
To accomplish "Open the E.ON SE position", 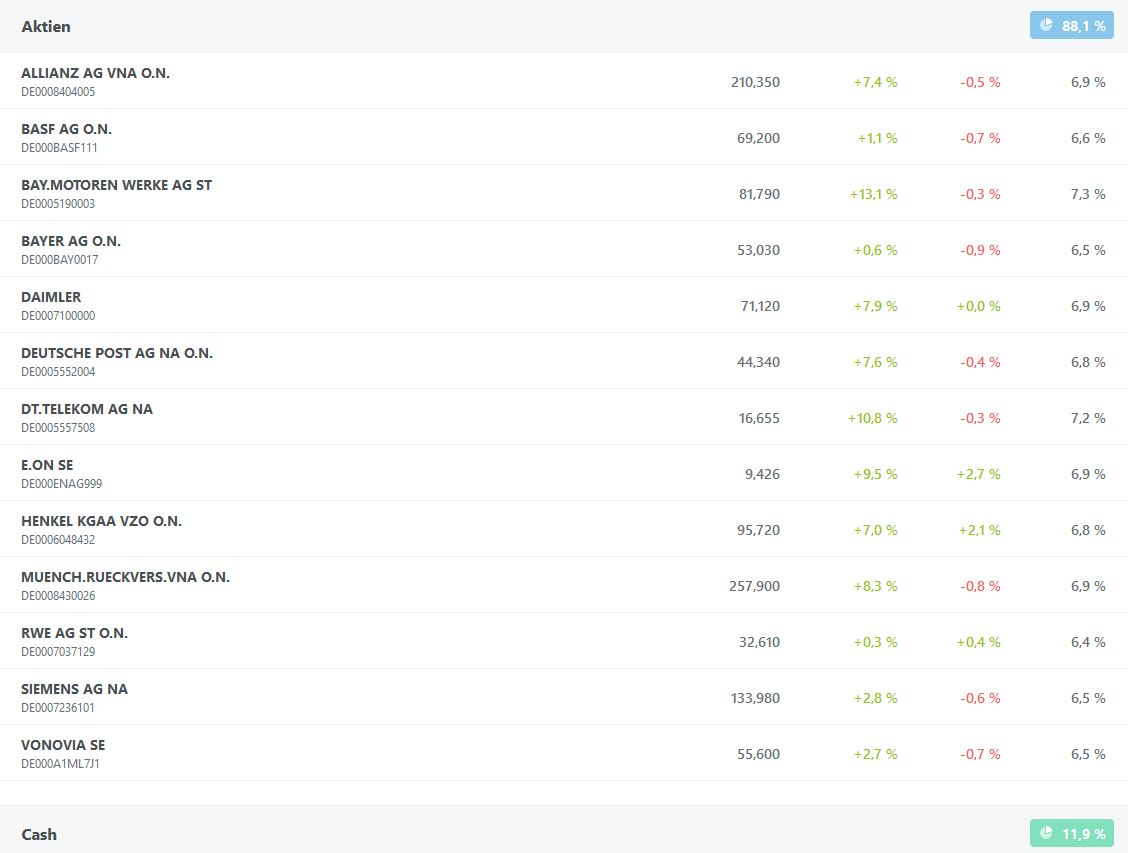I will [47, 465].
